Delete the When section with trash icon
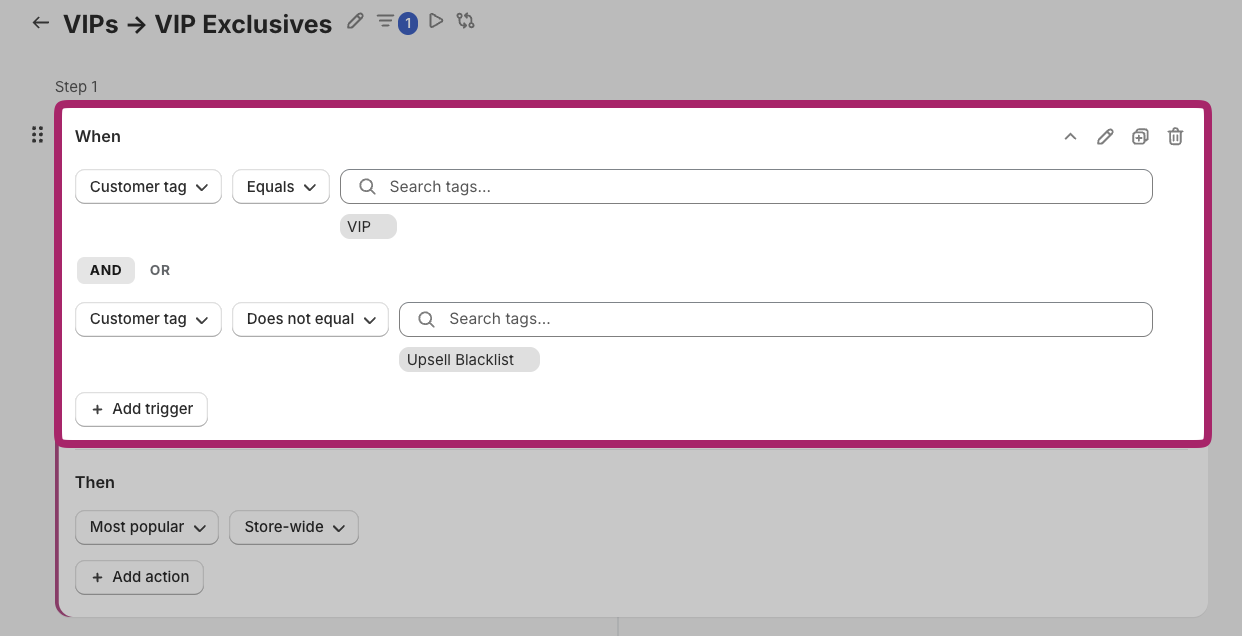 coord(1176,137)
